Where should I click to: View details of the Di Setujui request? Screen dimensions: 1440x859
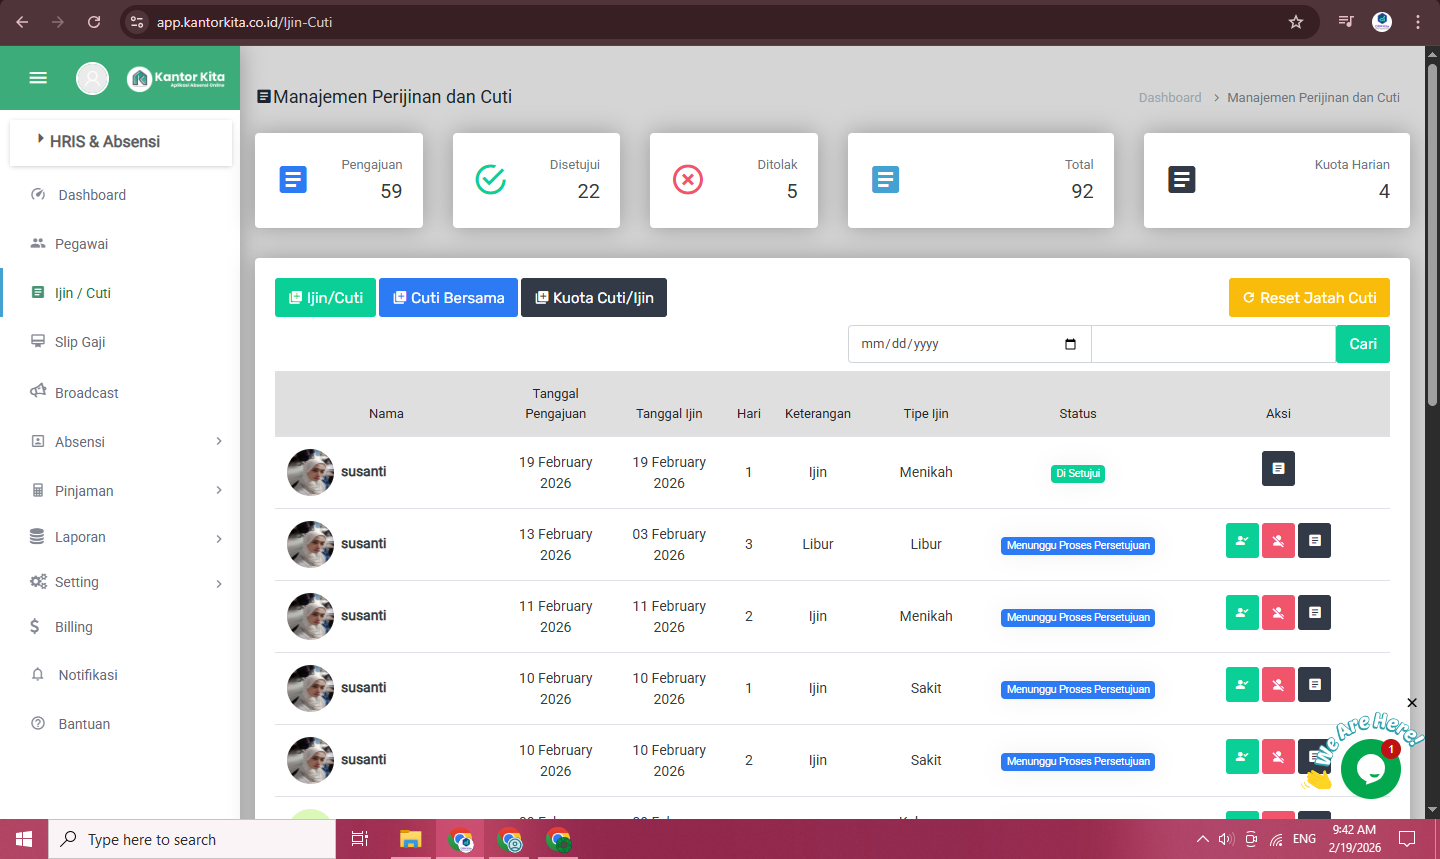1278,469
